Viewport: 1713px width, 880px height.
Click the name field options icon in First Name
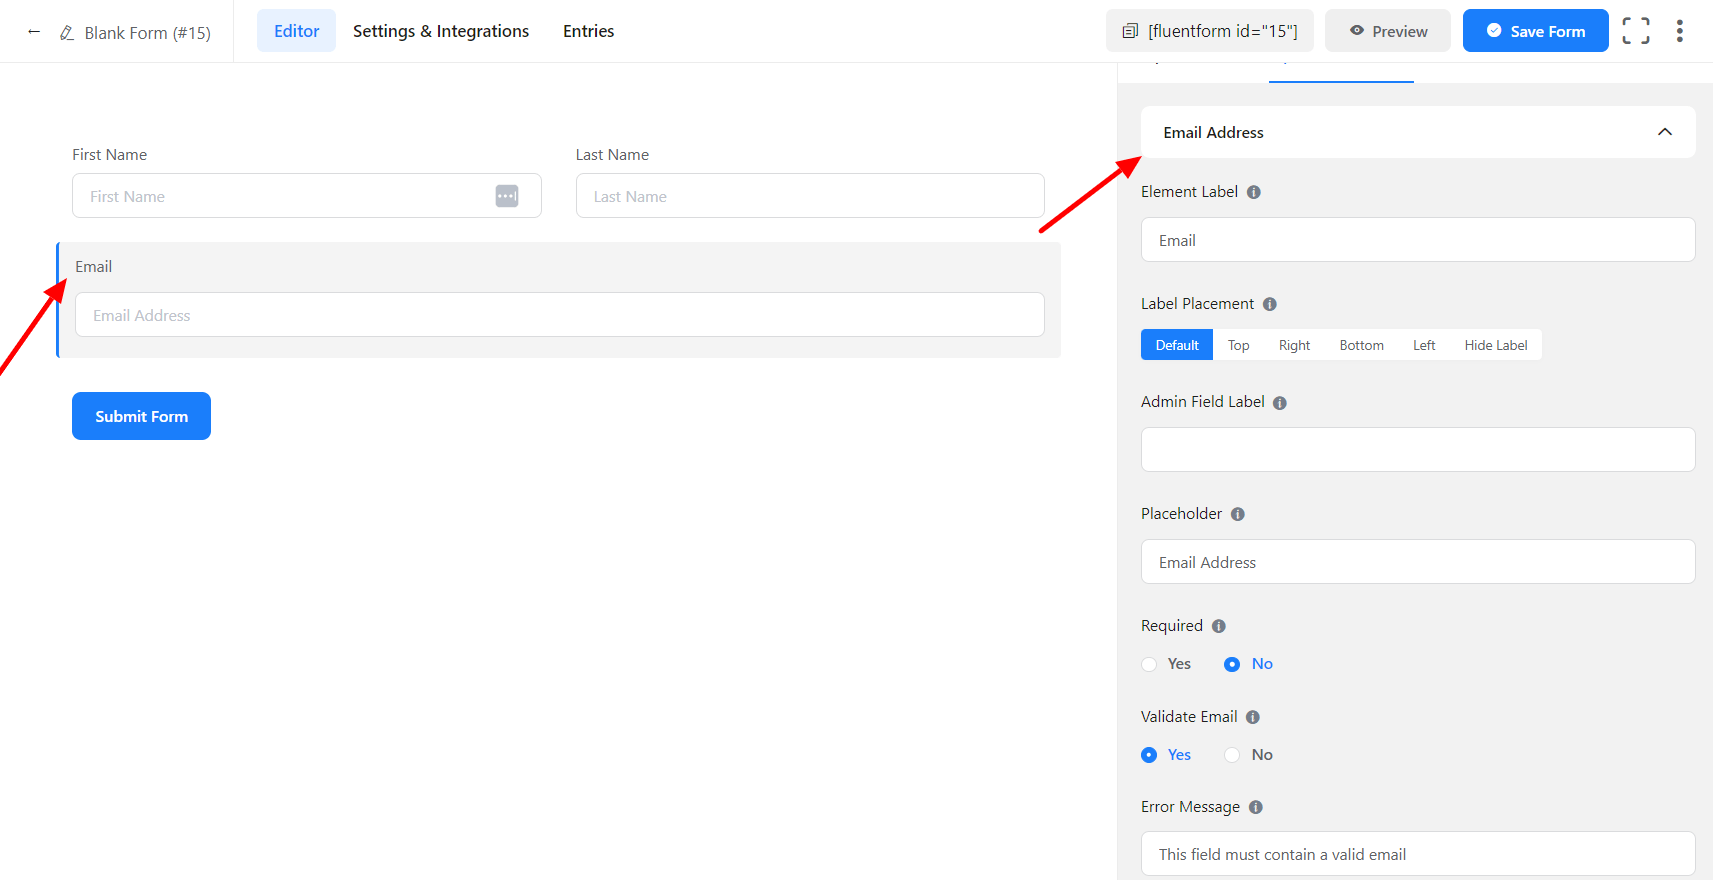tap(507, 196)
